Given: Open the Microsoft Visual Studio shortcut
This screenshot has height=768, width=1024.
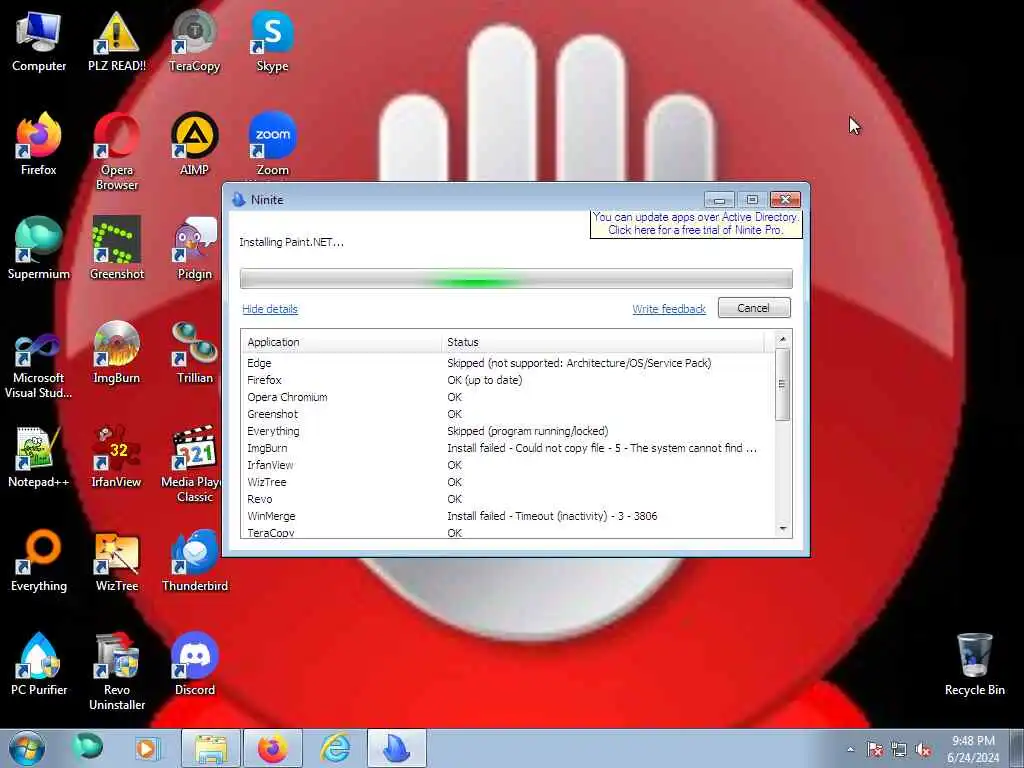Looking at the screenshot, I should tap(39, 366).
